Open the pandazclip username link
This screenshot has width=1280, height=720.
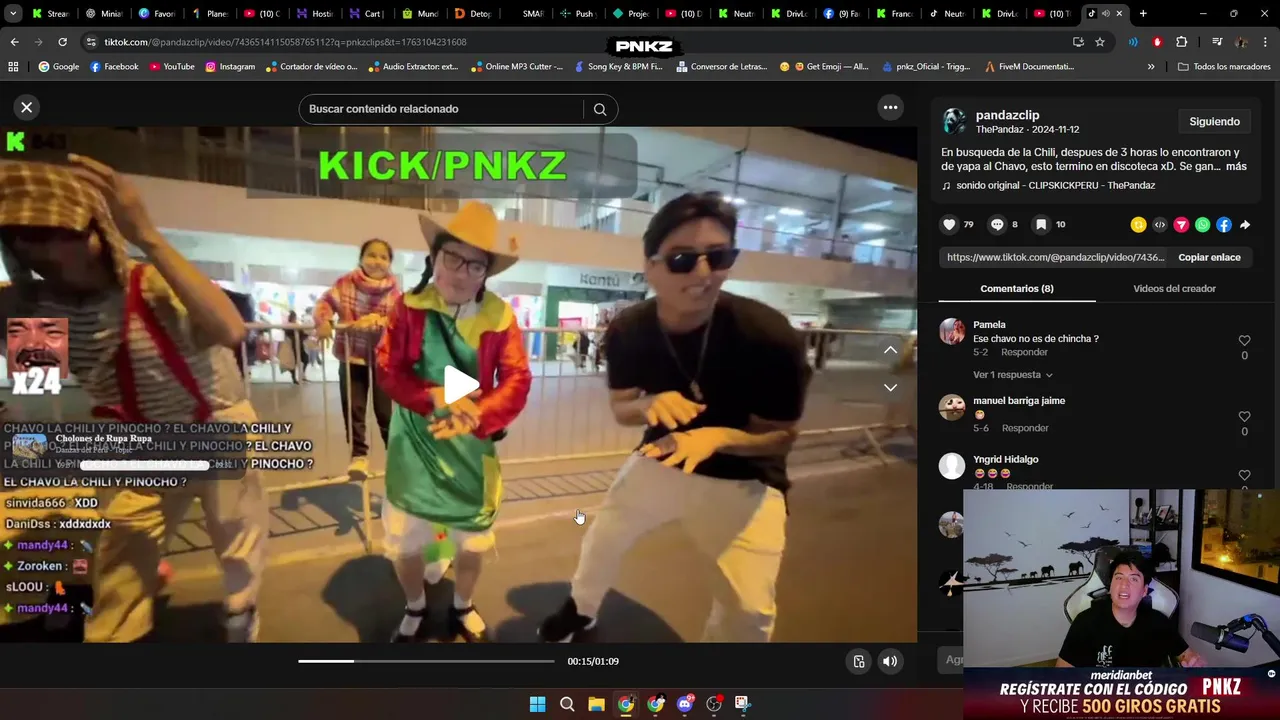click(1007, 115)
